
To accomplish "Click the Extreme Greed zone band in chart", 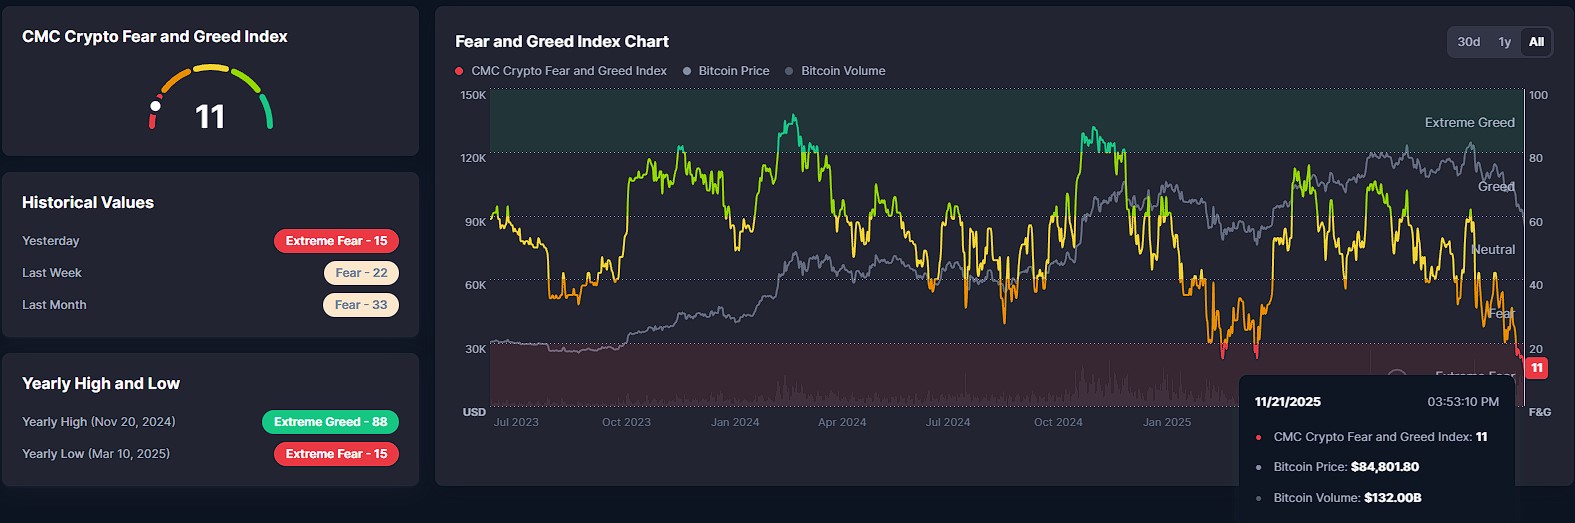I will click(1000, 120).
